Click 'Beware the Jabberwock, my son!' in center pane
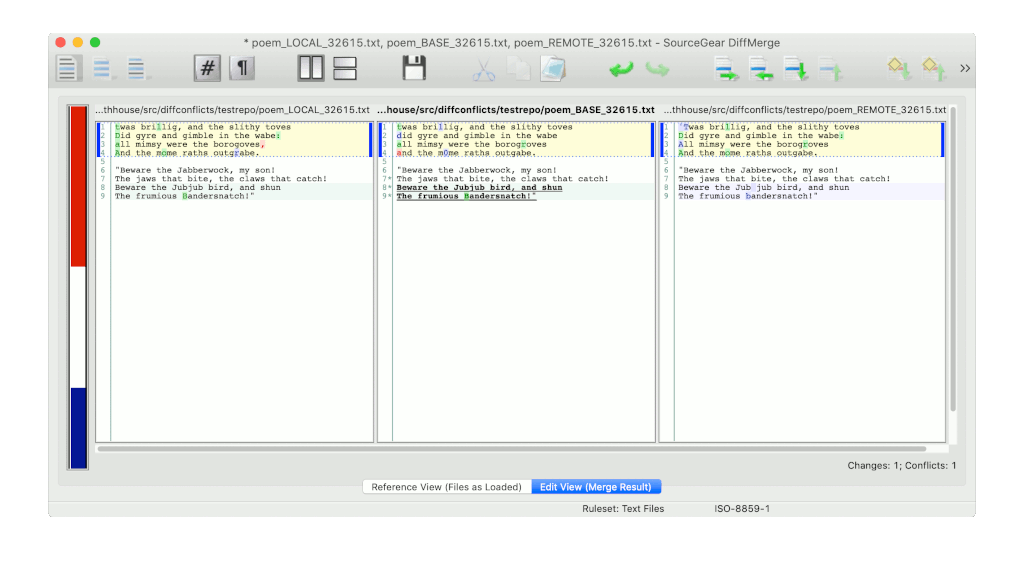Screen dimensions: 1024x581 pyautogui.click(x=477, y=170)
